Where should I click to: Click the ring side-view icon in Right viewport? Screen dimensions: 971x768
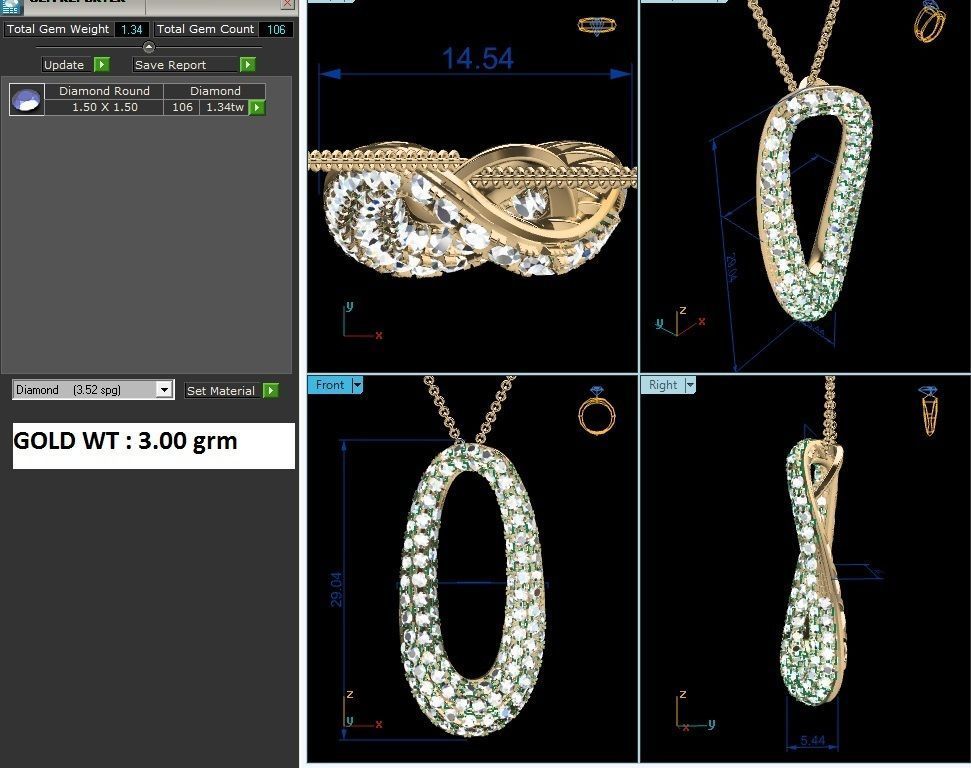tap(928, 410)
